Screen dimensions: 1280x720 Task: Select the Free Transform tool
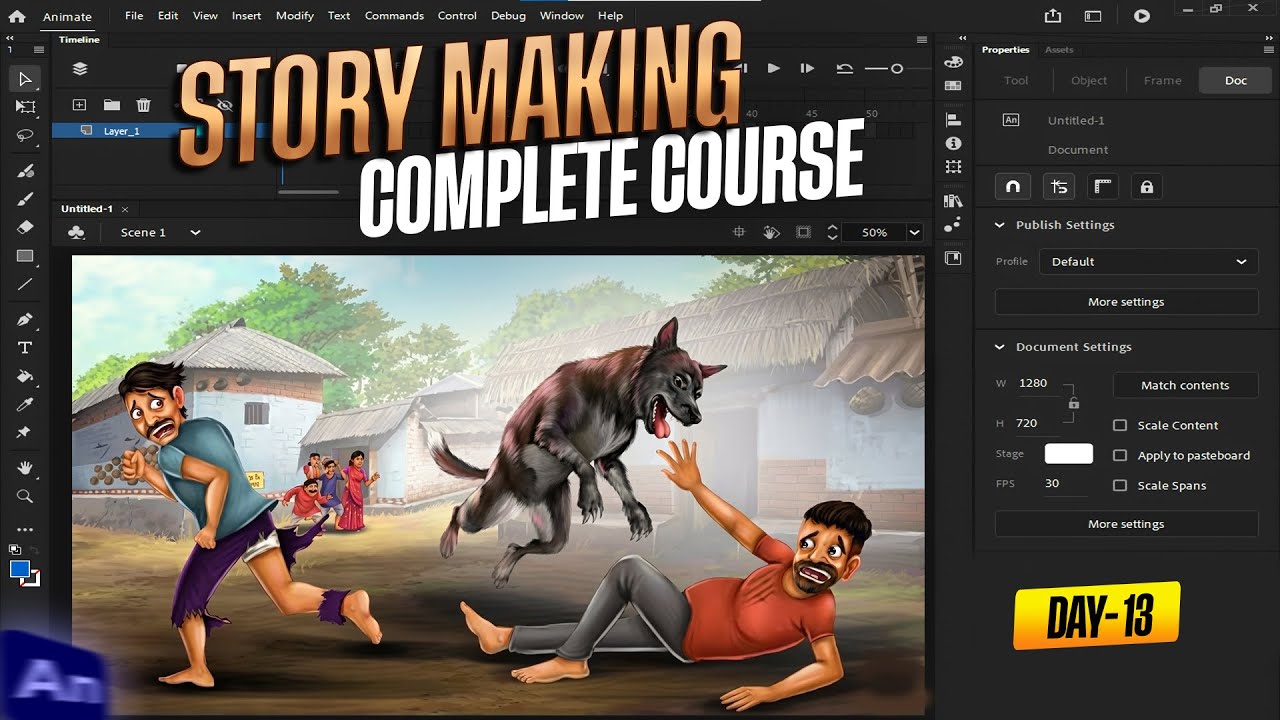25,107
